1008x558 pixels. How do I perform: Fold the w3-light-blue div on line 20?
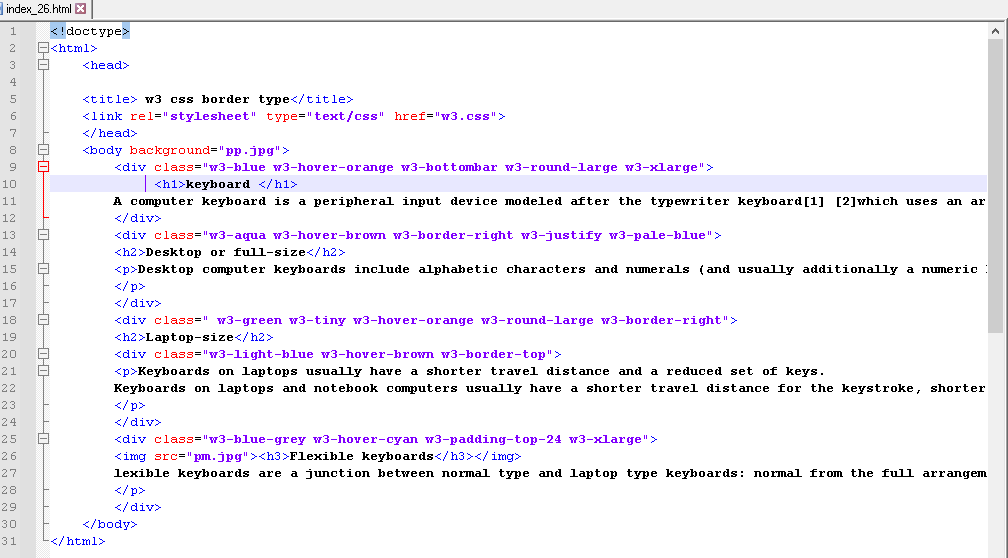[43, 354]
